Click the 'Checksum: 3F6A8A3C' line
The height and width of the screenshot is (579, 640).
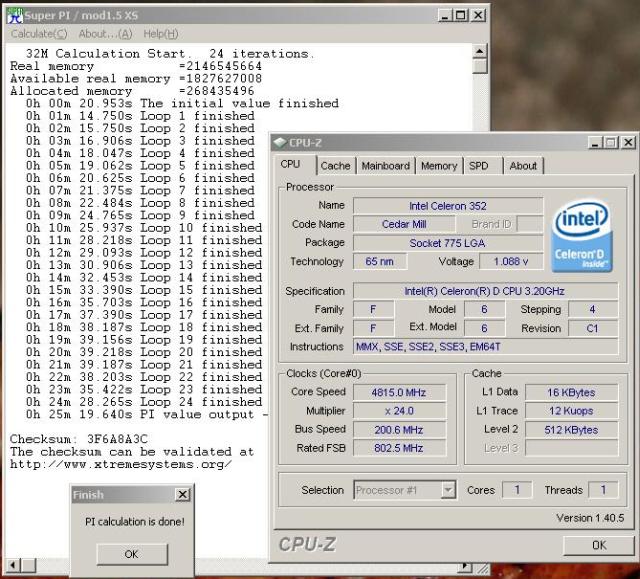[79, 439]
